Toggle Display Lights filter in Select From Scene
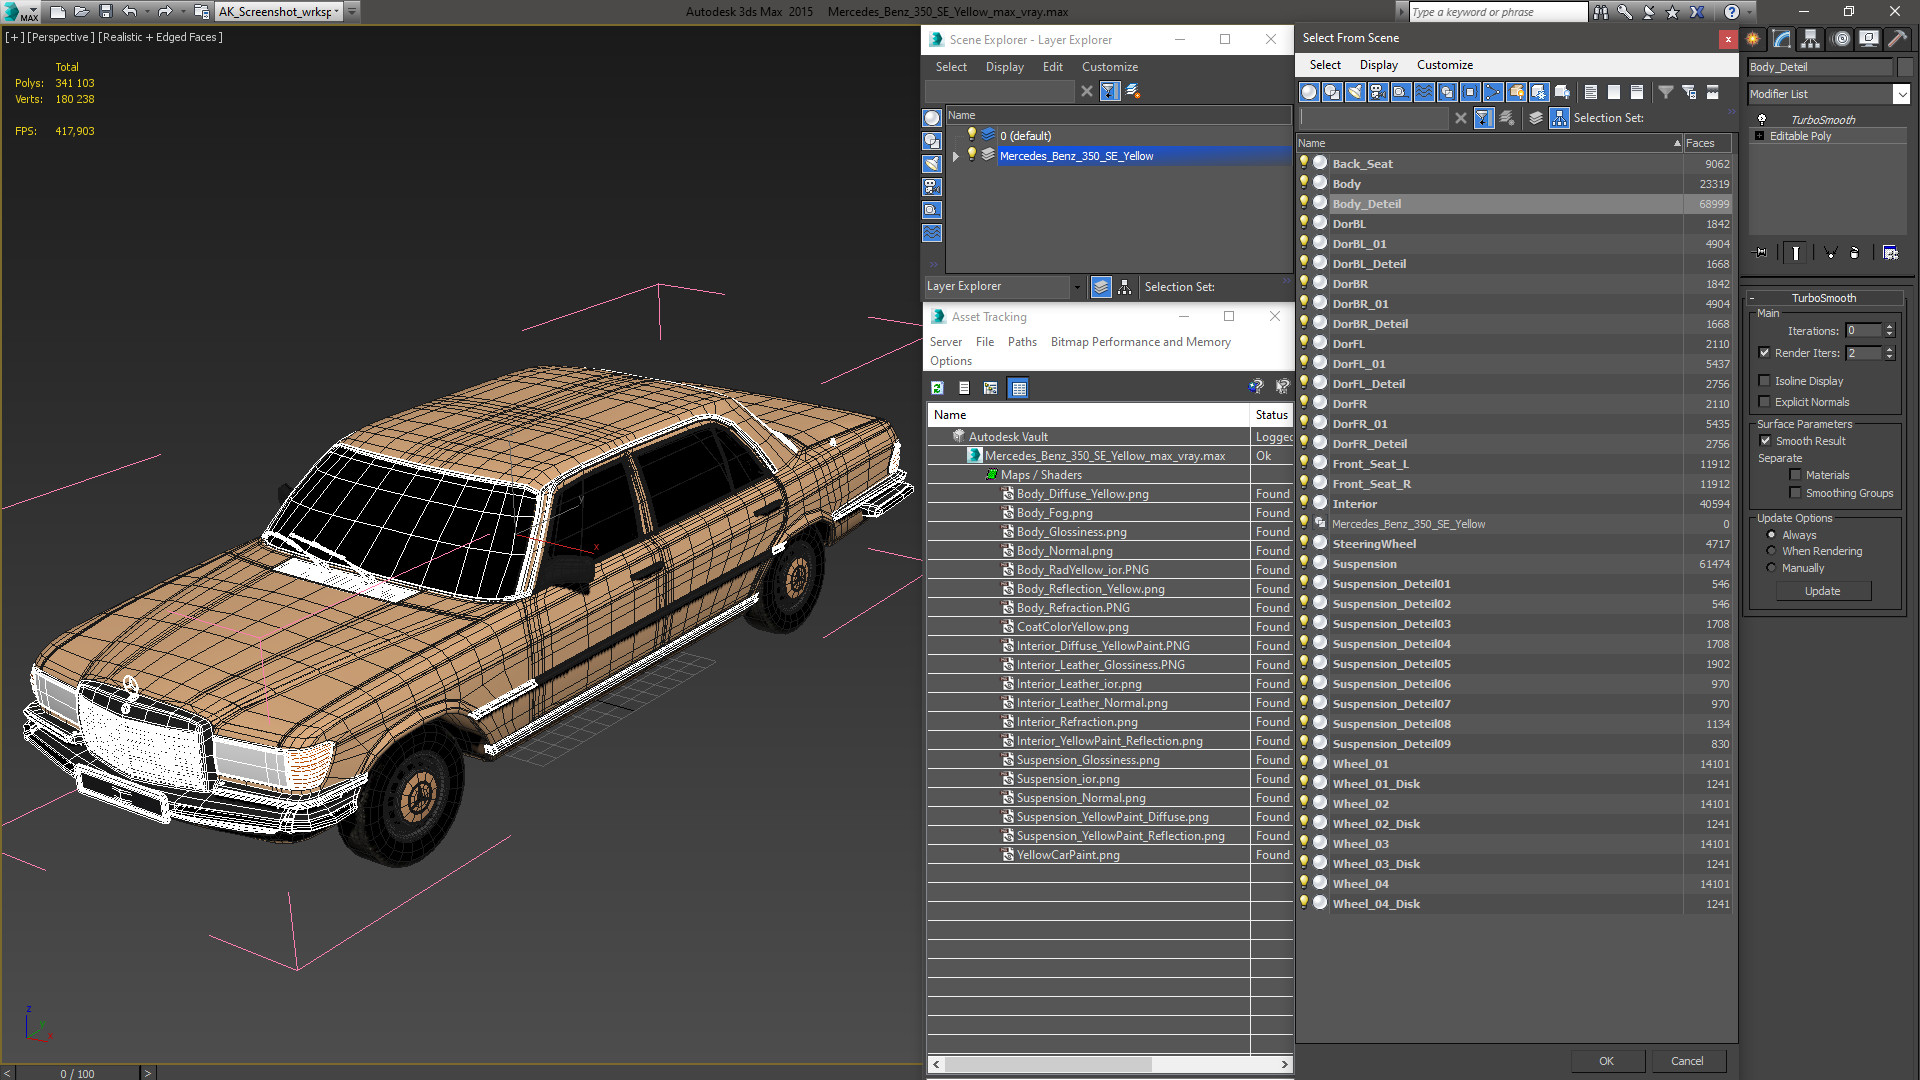Screen dimensions: 1920x1080 point(1355,92)
